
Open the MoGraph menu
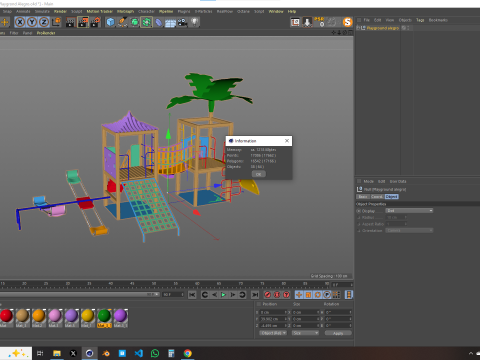click(x=125, y=11)
